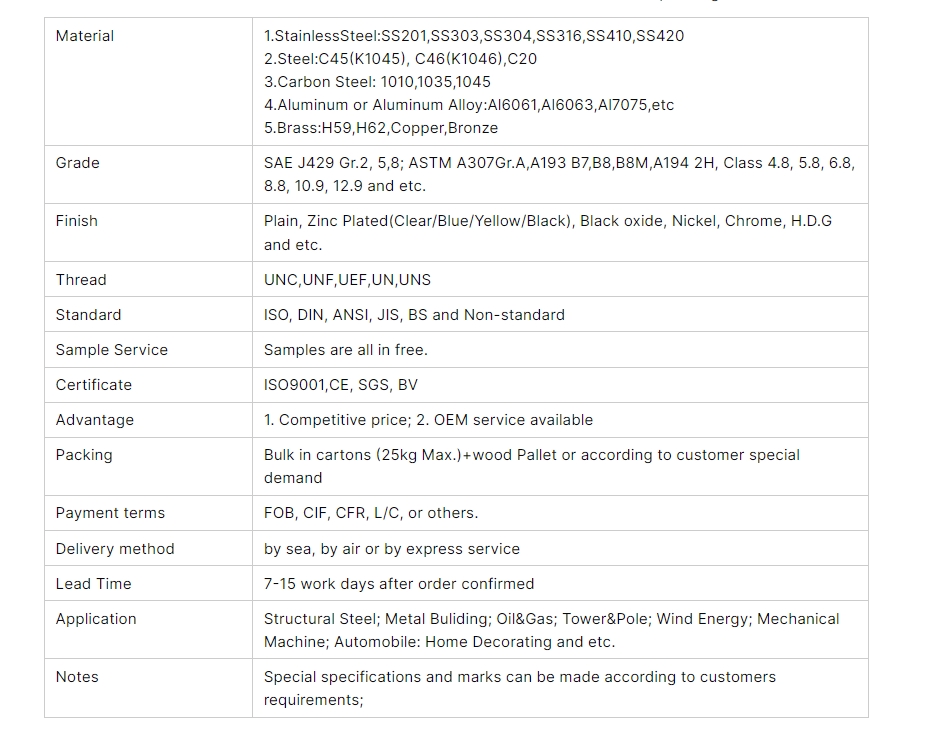The width and height of the screenshot is (927, 736).
Task: Click the Material row label cell
Action: 85,36
